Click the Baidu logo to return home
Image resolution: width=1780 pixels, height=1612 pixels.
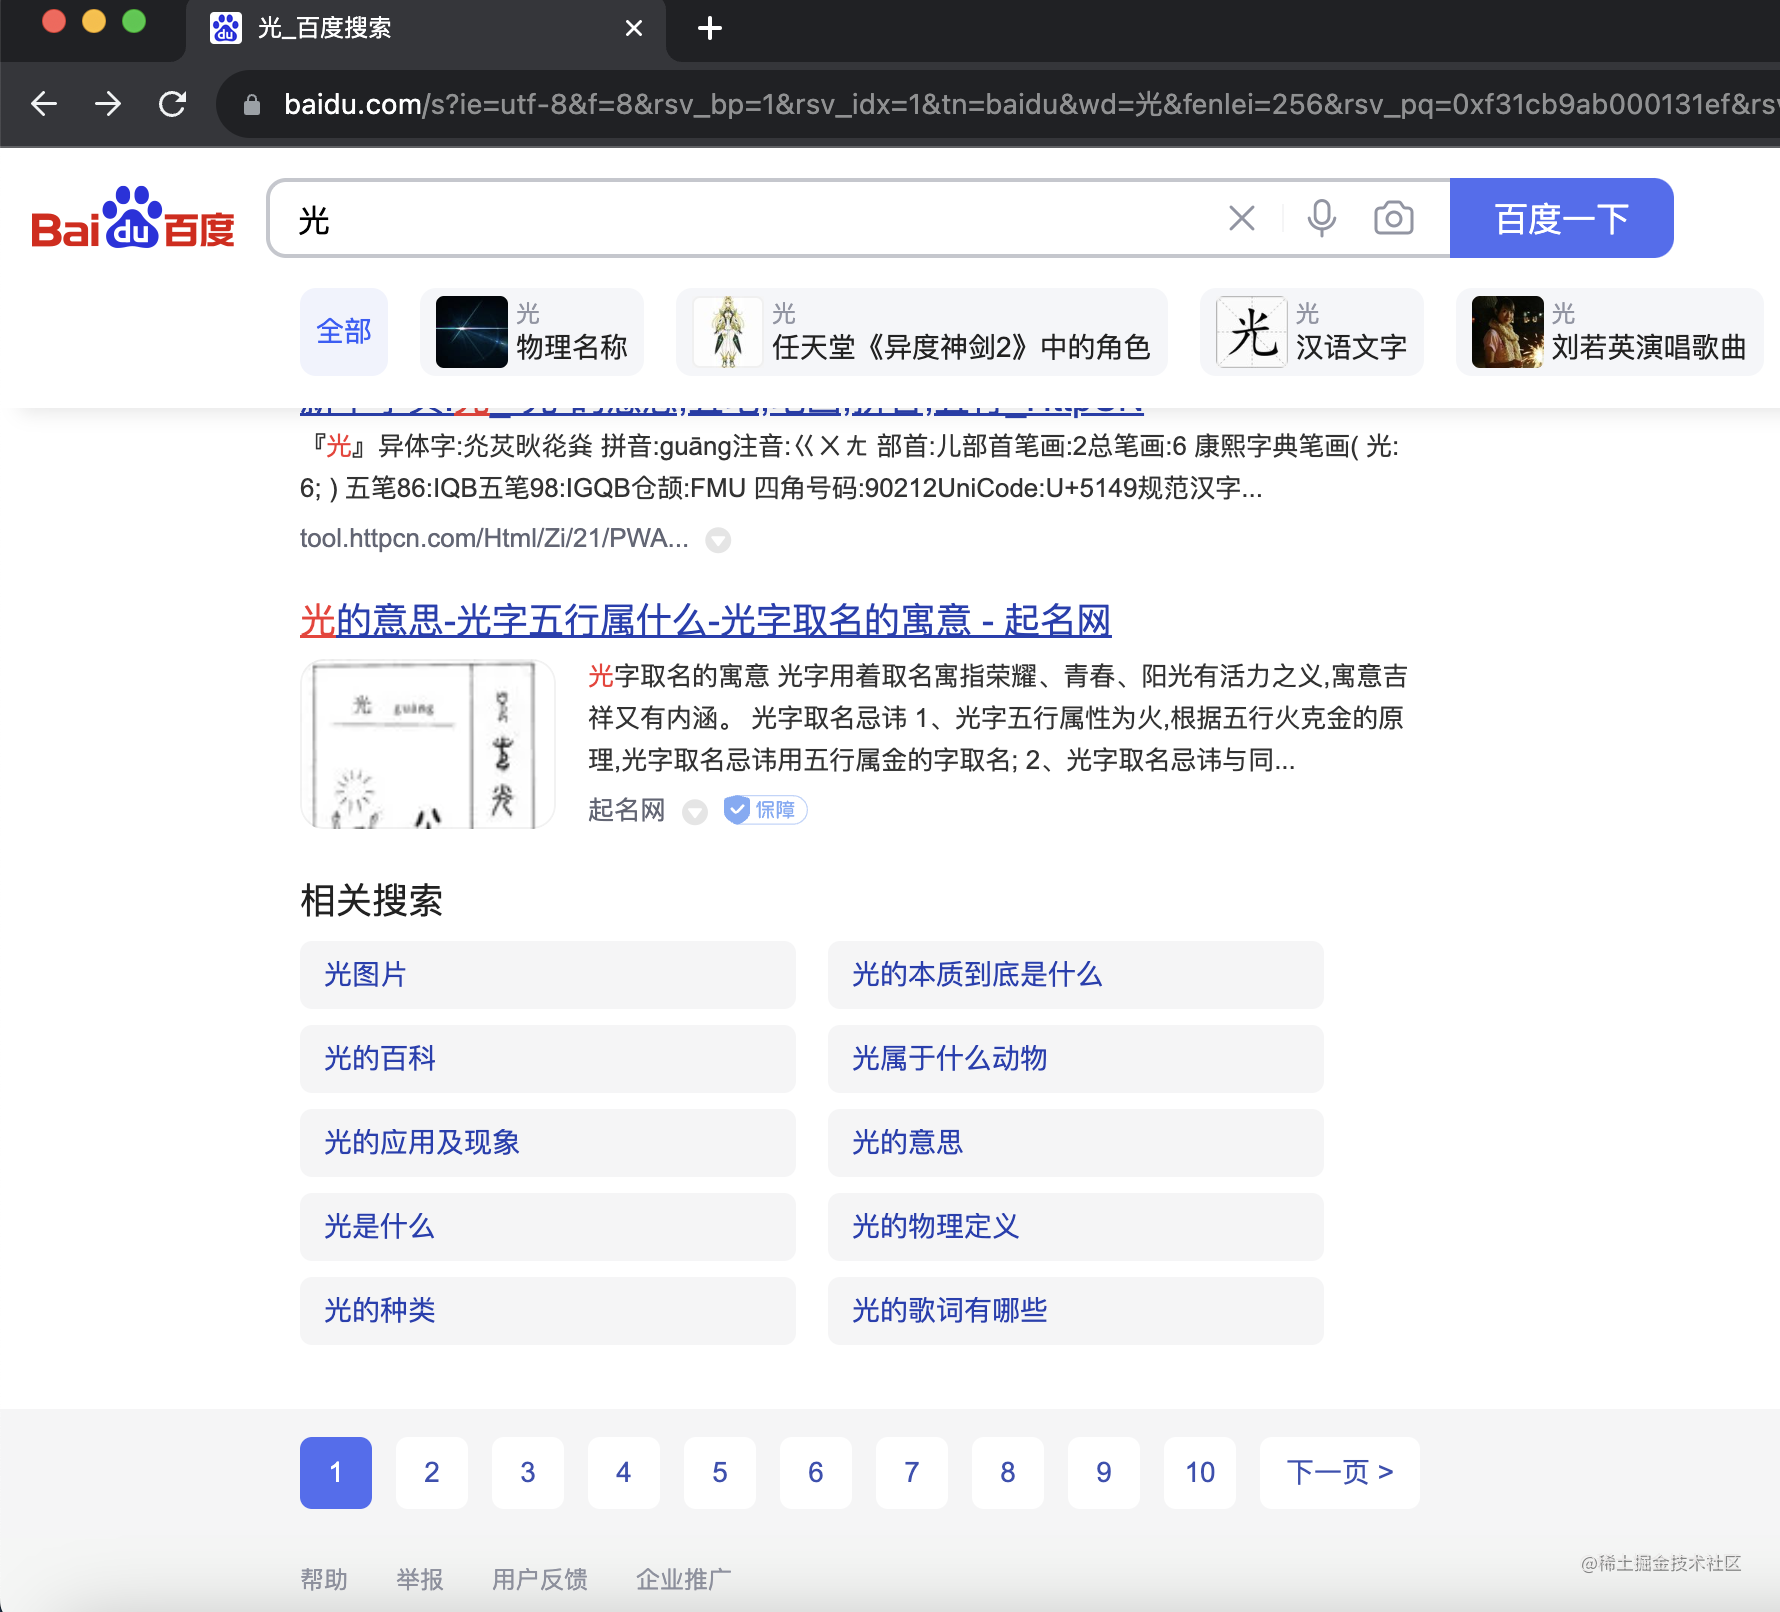pos(131,220)
